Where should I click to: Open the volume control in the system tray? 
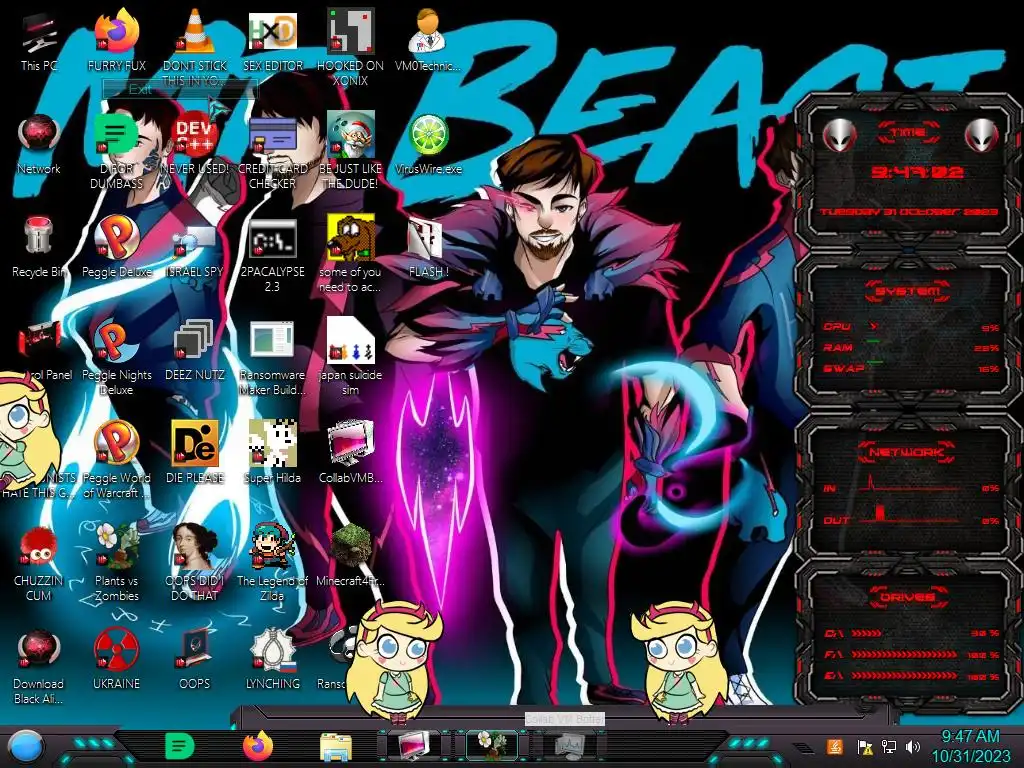[x=913, y=746]
